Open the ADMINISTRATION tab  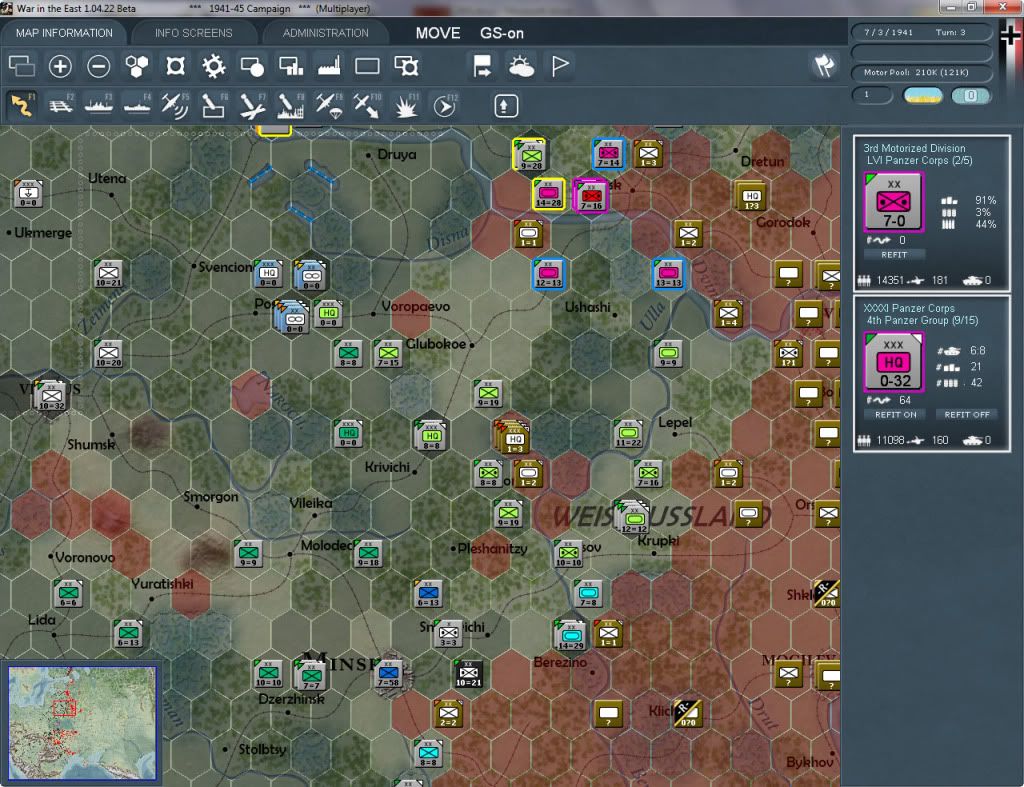tap(325, 33)
